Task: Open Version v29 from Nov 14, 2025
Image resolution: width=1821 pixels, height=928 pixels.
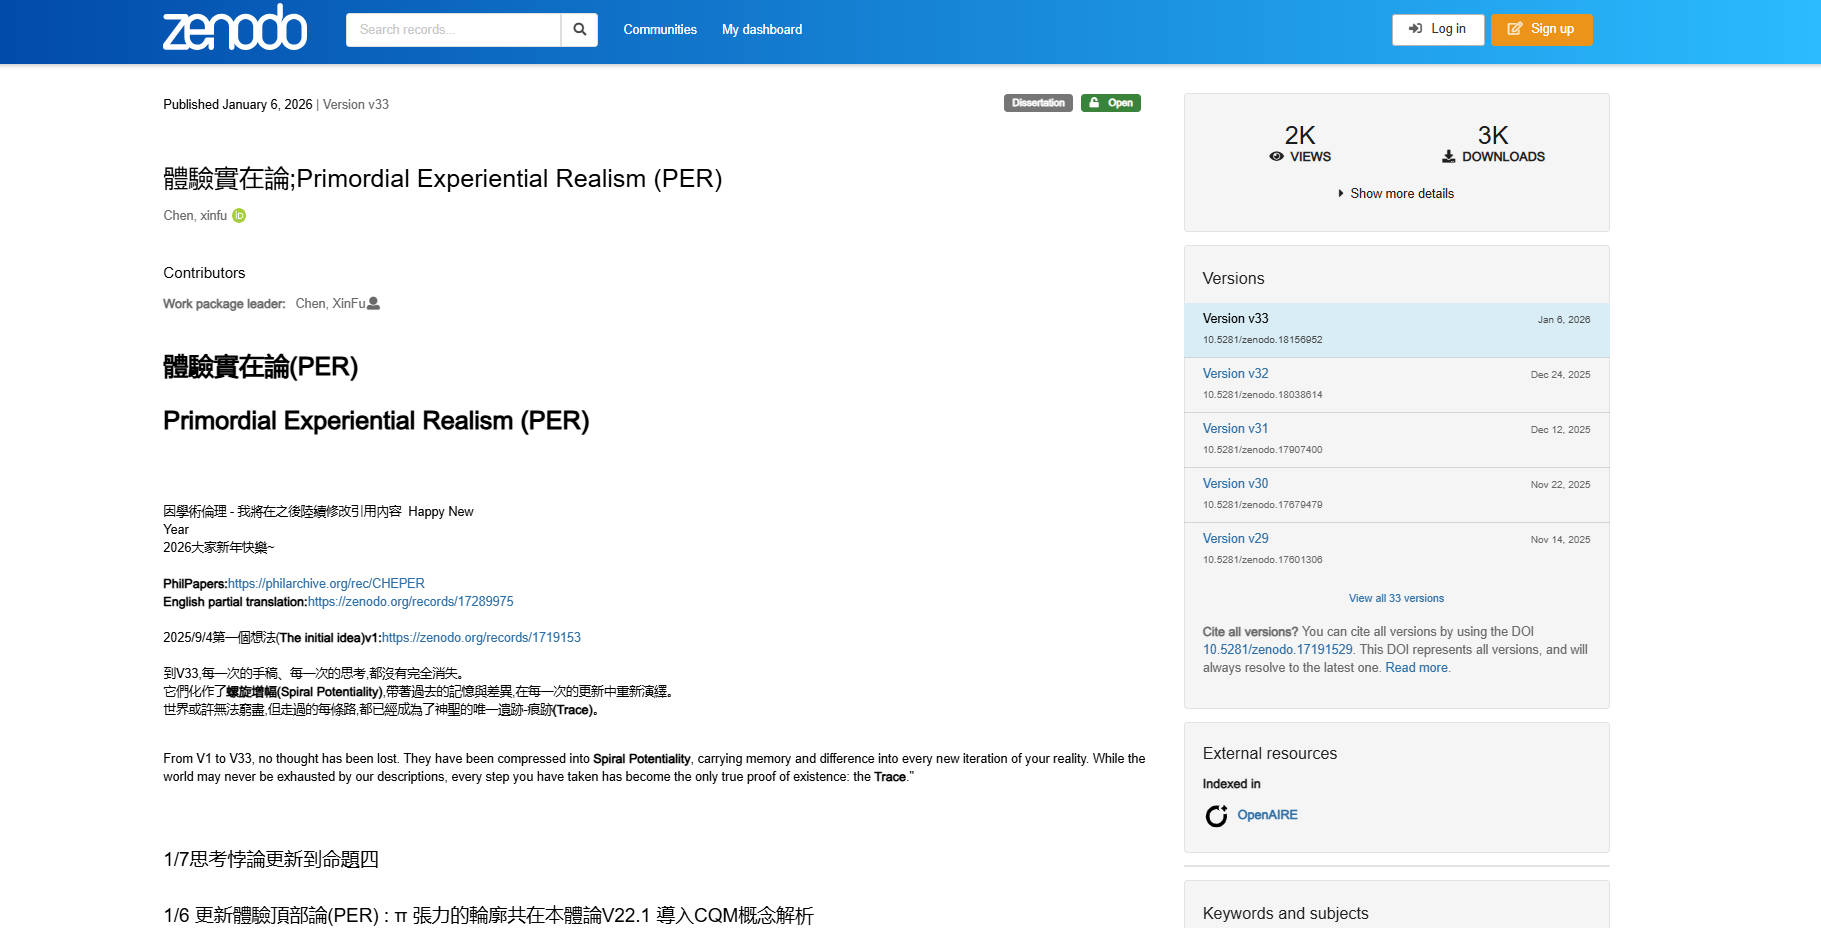Action: click(x=1235, y=539)
